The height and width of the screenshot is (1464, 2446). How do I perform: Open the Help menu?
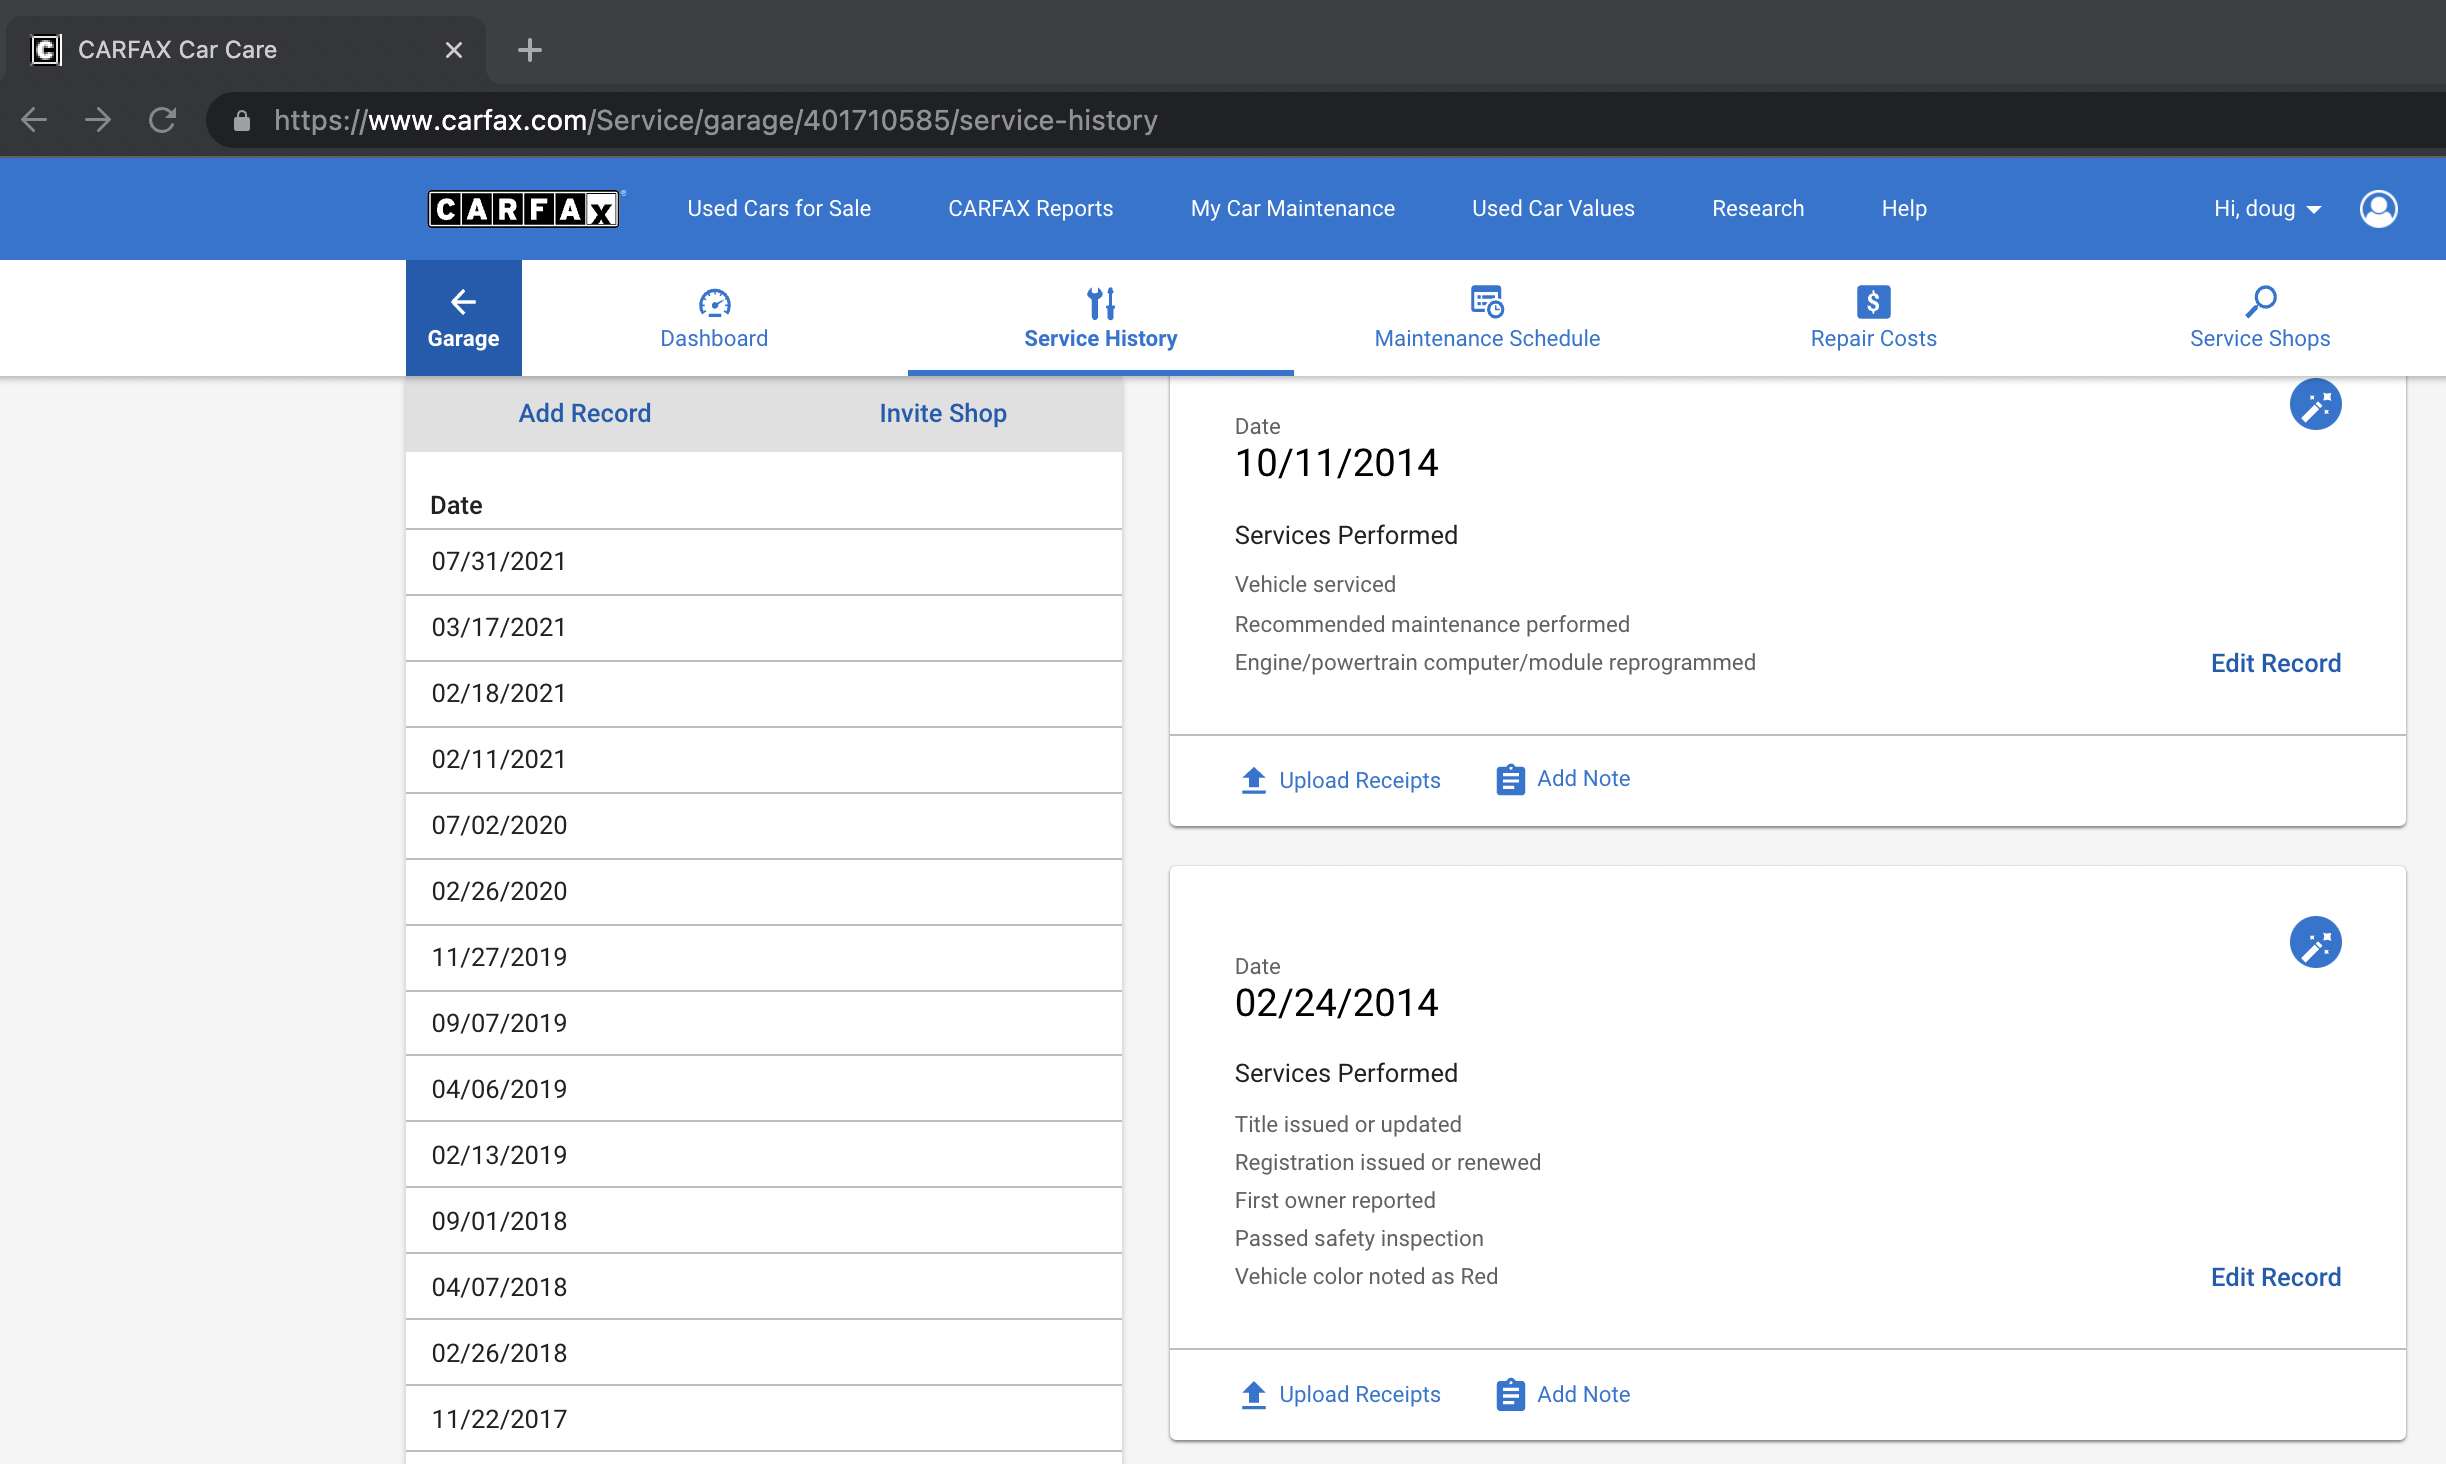[x=1903, y=208]
